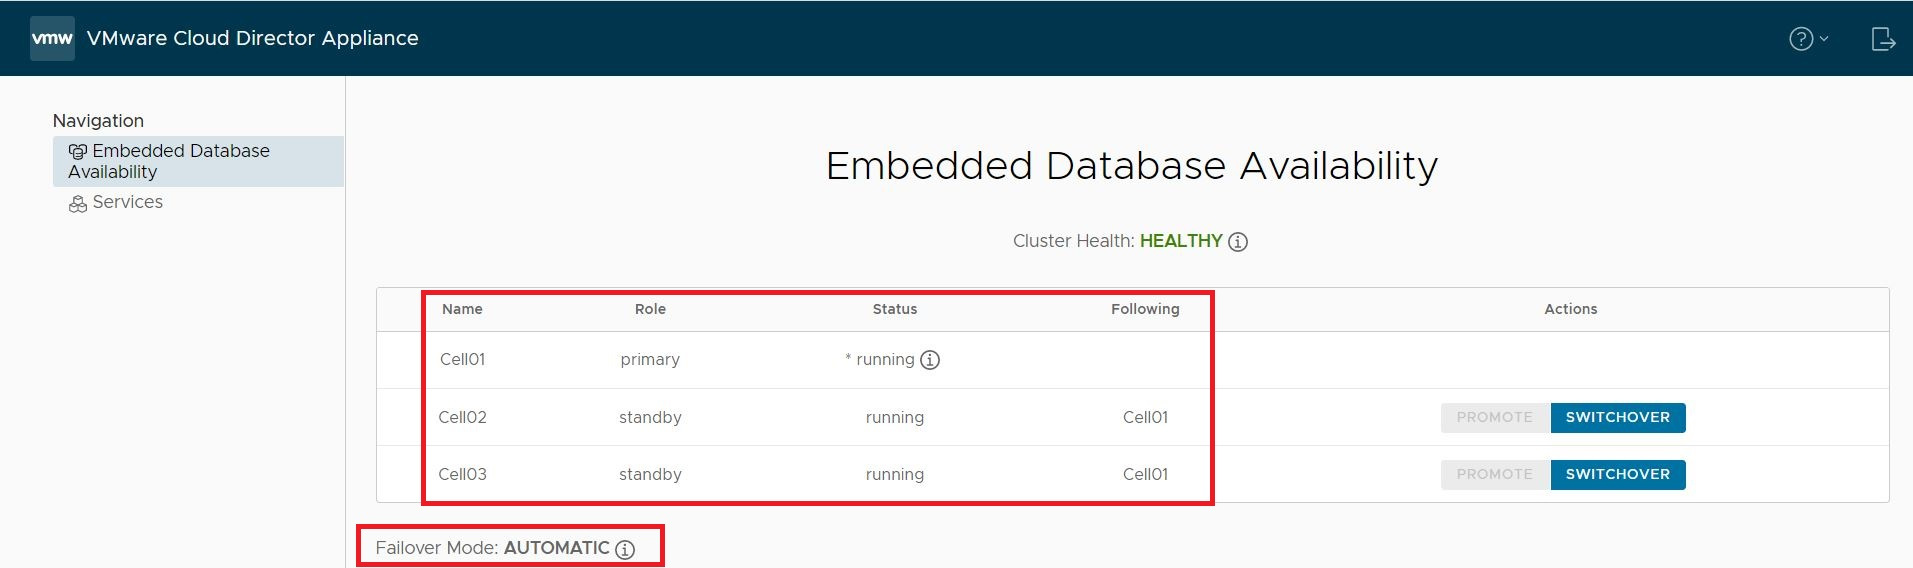
Task: Click the Role column header
Action: (650, 309)
